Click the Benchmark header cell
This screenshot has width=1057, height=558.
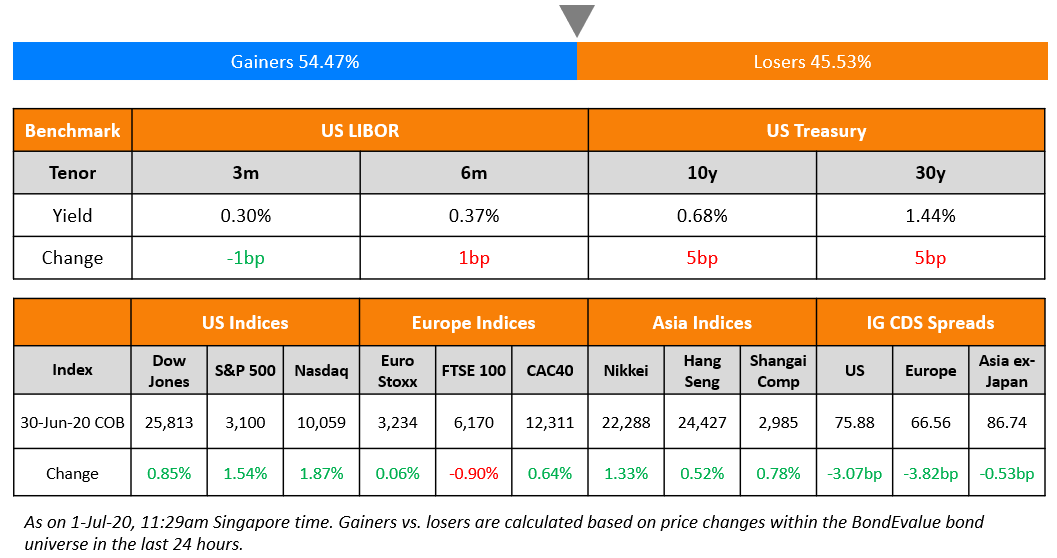click(x=72, y=130)
